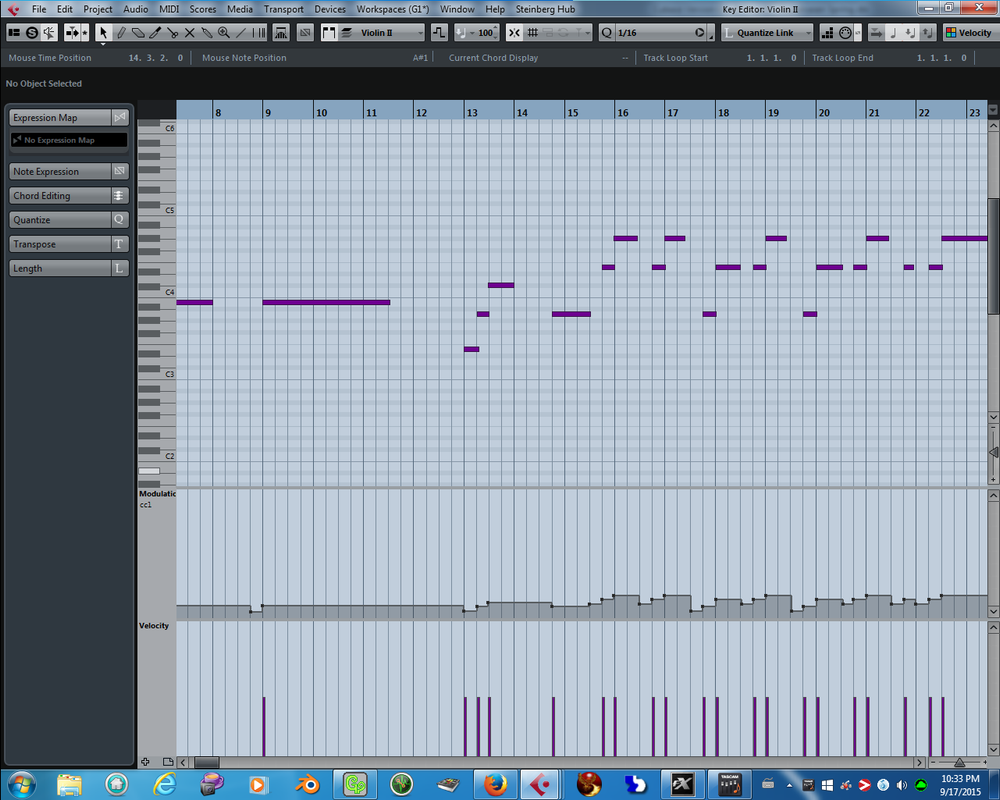Select the Time Warp tool
Screen dimensions: 1000x800
pos(258,33)
